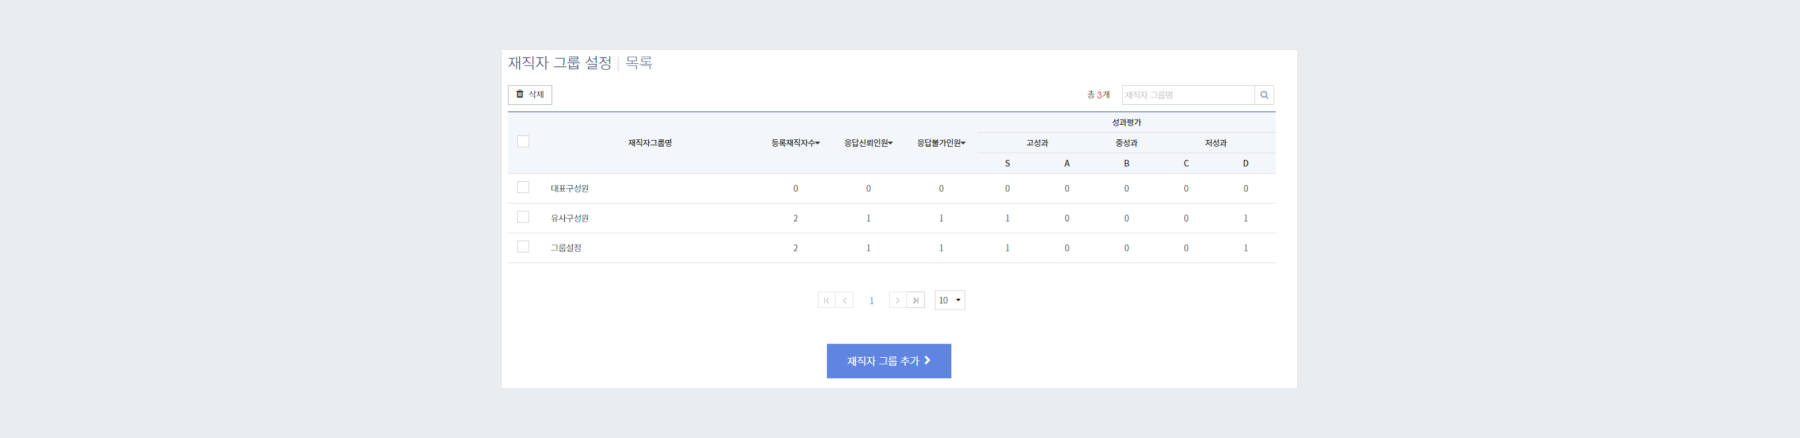Sort by 등록재직자수 column
The width and height of the screenshot is (1800, 438).
coord(795,143)
